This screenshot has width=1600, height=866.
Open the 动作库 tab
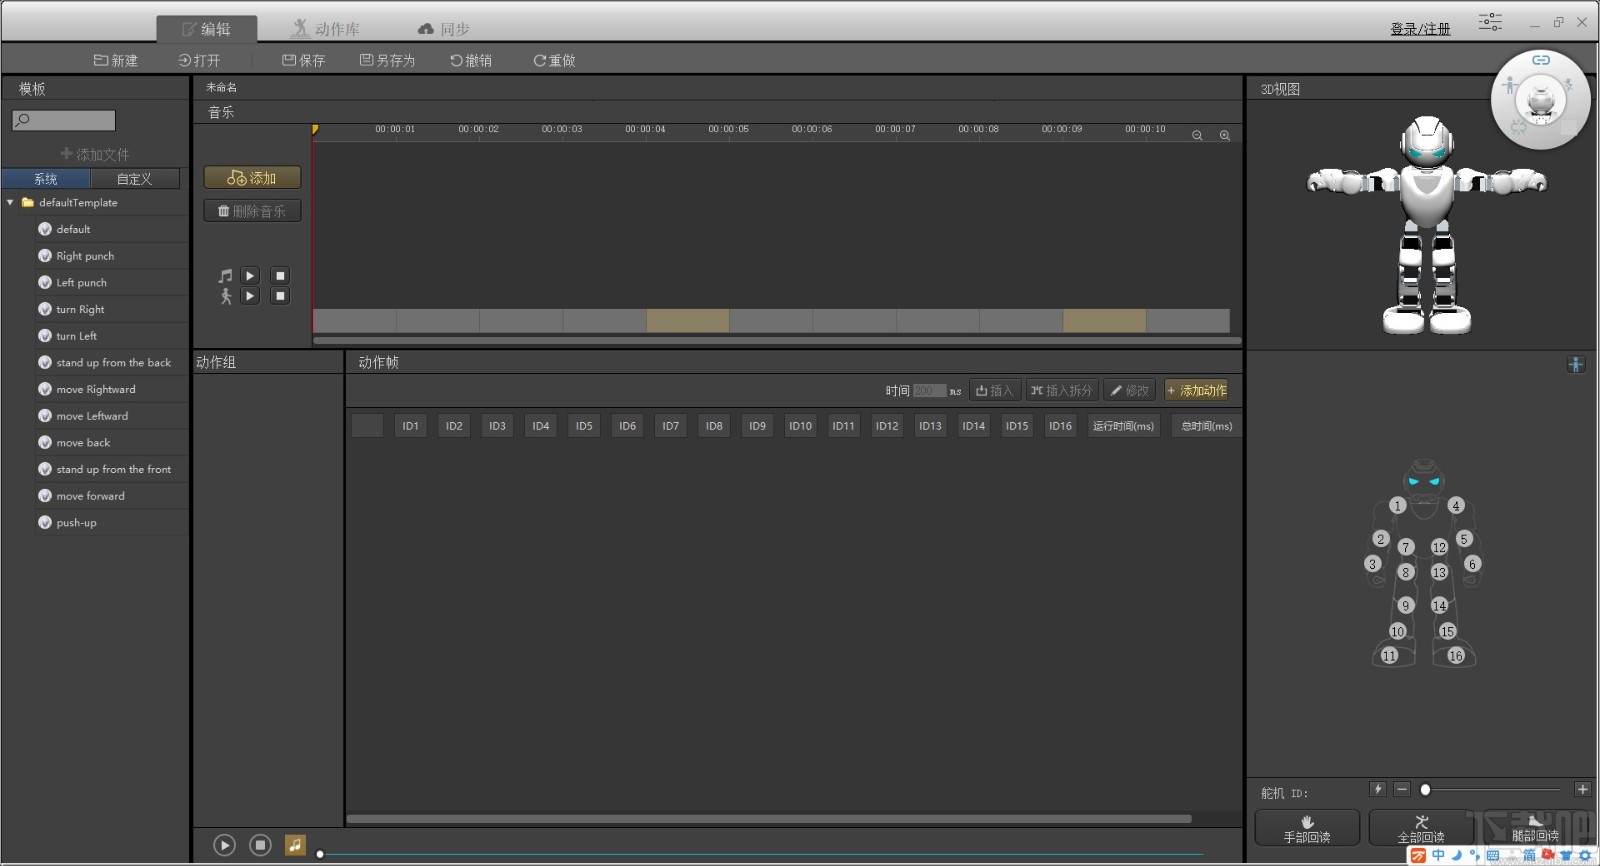pos(326,29)
